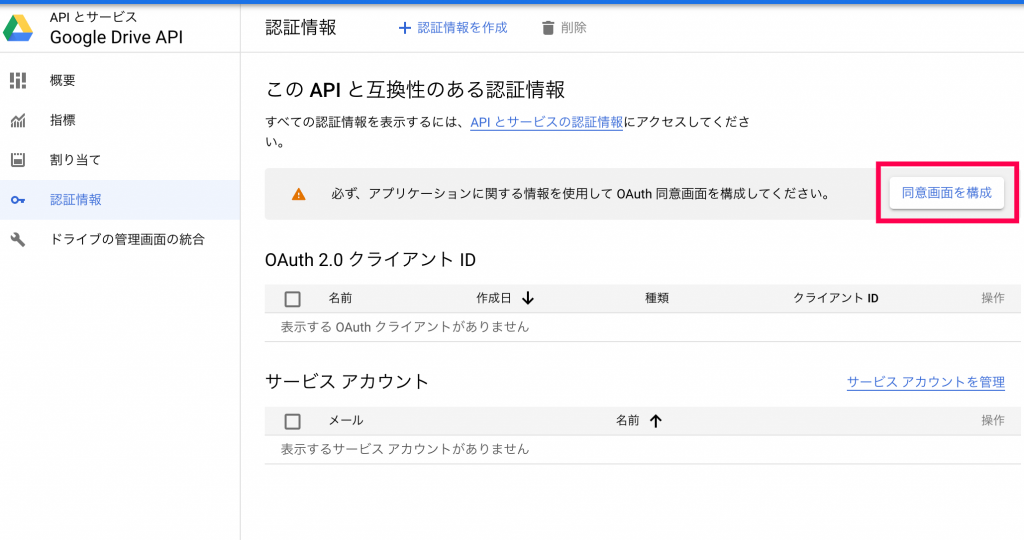The image size is (1024, 540).
Task: Click the Google Drive API title
Action: tap(116, 37)
